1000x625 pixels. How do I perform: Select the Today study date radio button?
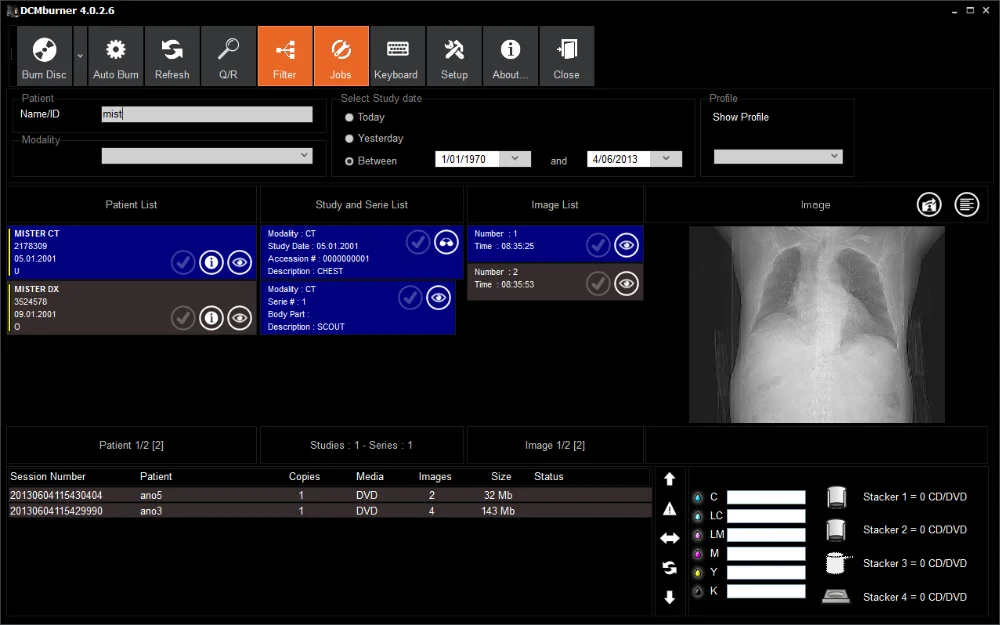tap(349, 117)
